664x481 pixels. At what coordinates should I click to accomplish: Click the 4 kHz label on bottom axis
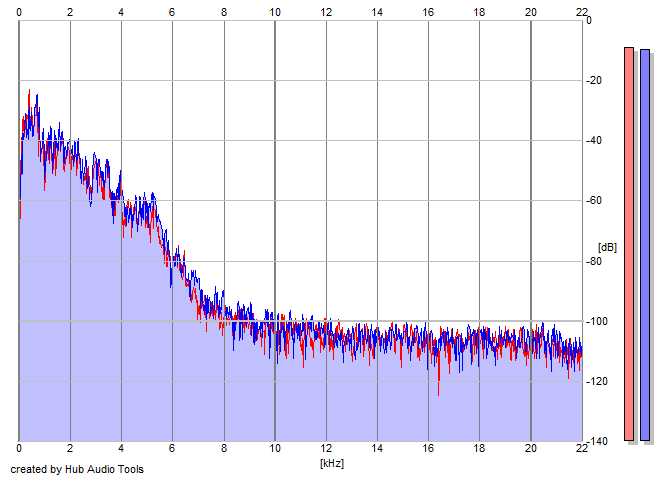tap(121, 448)
